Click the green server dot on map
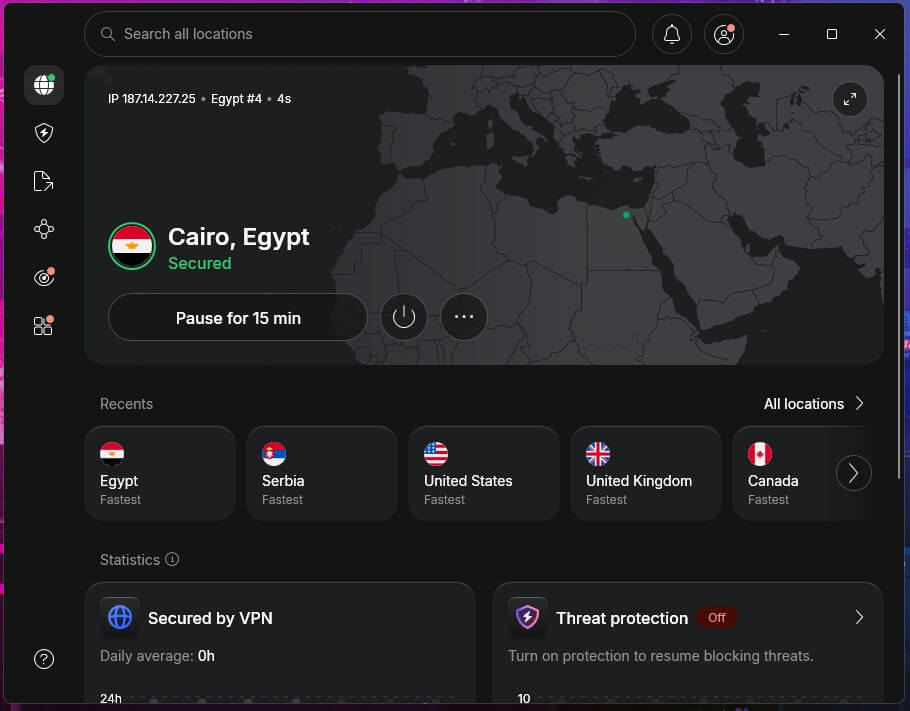910x711 pixels. pyautogui.click(x=626, y=215)
